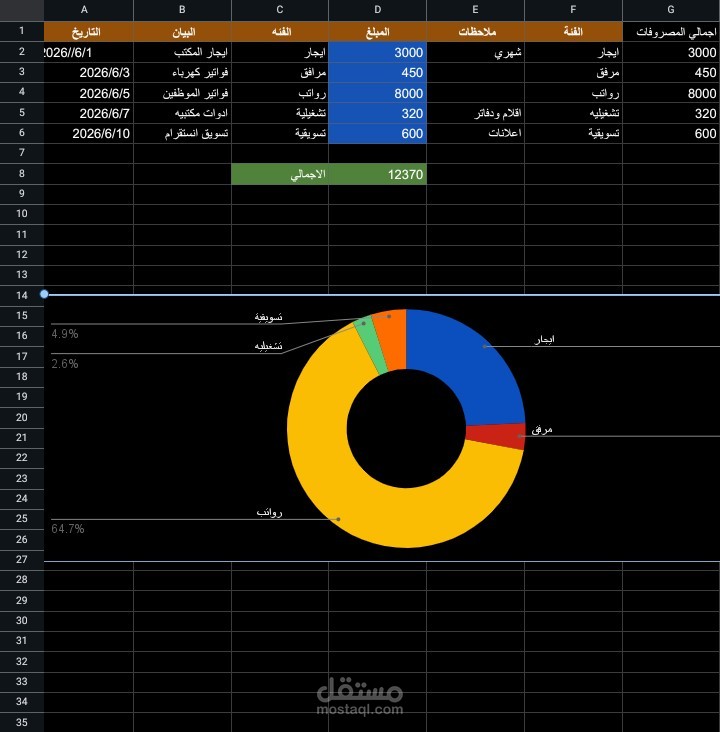Select the ايجار المكتب cell
The height and width of the screenshot is (732, 720).
coord(182,52)
